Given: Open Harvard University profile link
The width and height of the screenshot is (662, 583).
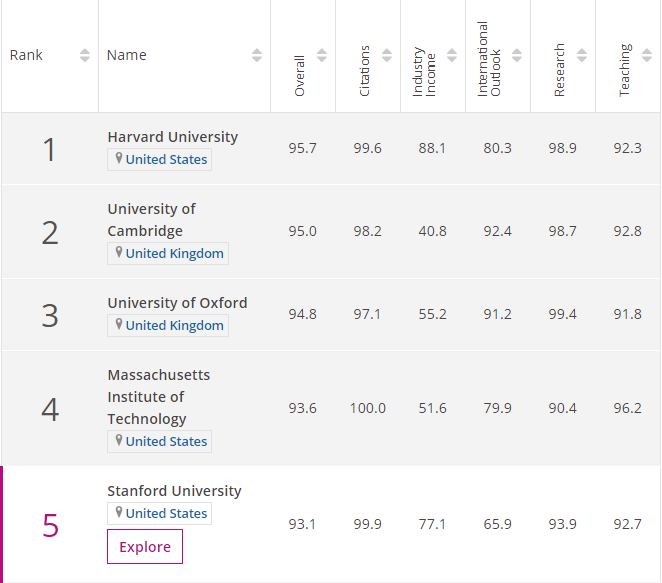Looking at the screenshot, I should coord(173,136).
